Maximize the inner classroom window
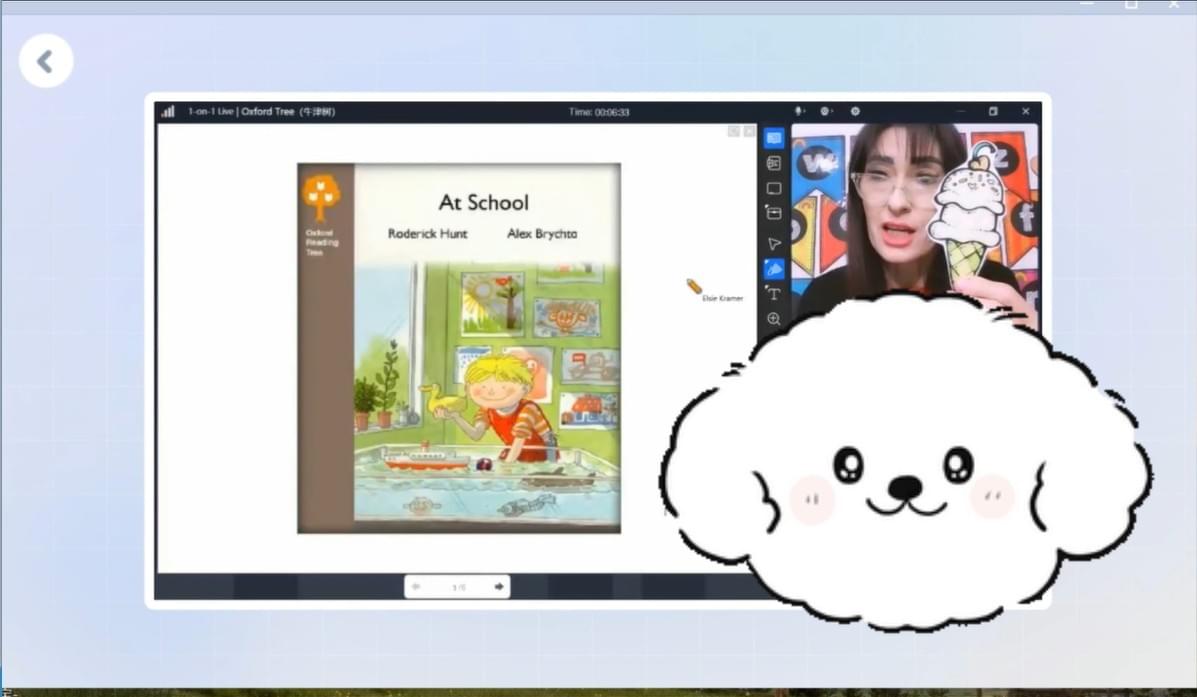1197x697 pixels. pyautogui.click(x=993, y=111)
